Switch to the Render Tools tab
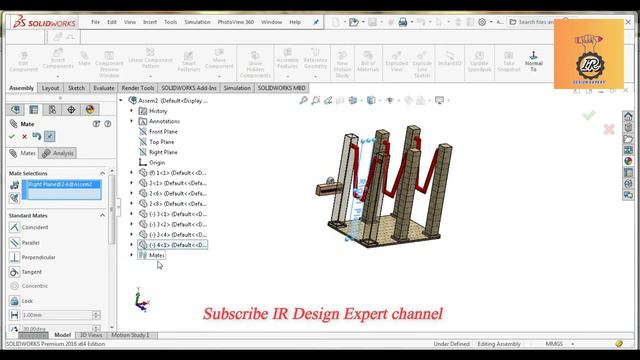Image resolution: width=640 pixels, height=360 pixels. pyautogui.click(x=138, y=88)
